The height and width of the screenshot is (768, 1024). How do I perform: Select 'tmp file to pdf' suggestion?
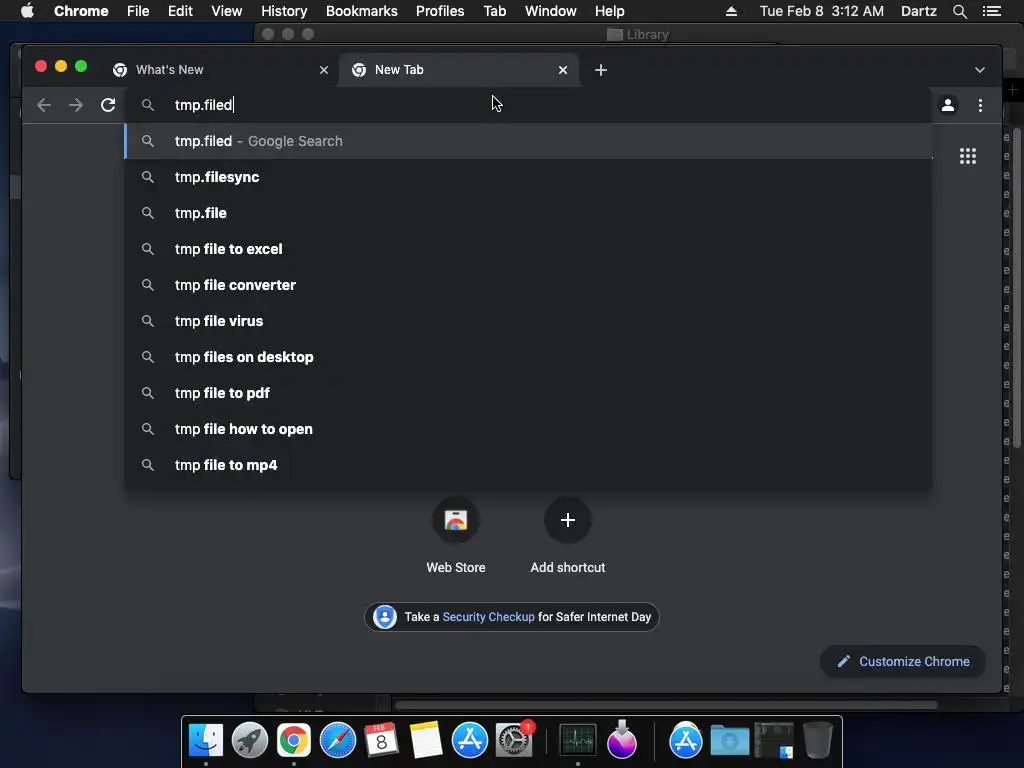pos(528,392)
